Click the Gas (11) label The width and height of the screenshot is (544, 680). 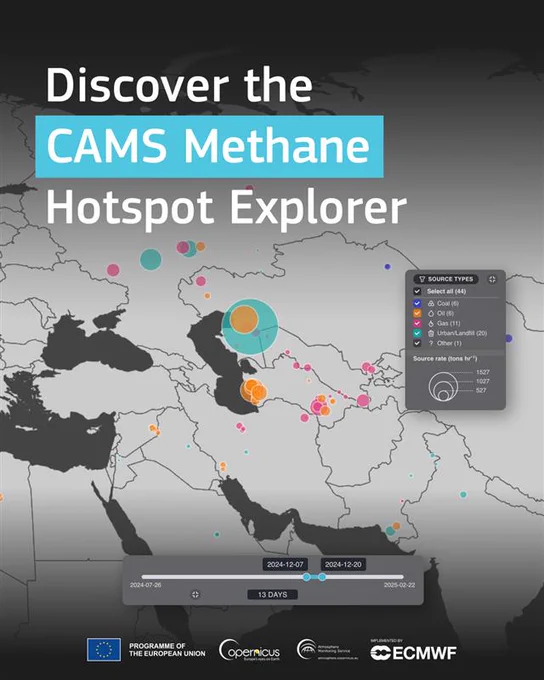click(449, 323)
